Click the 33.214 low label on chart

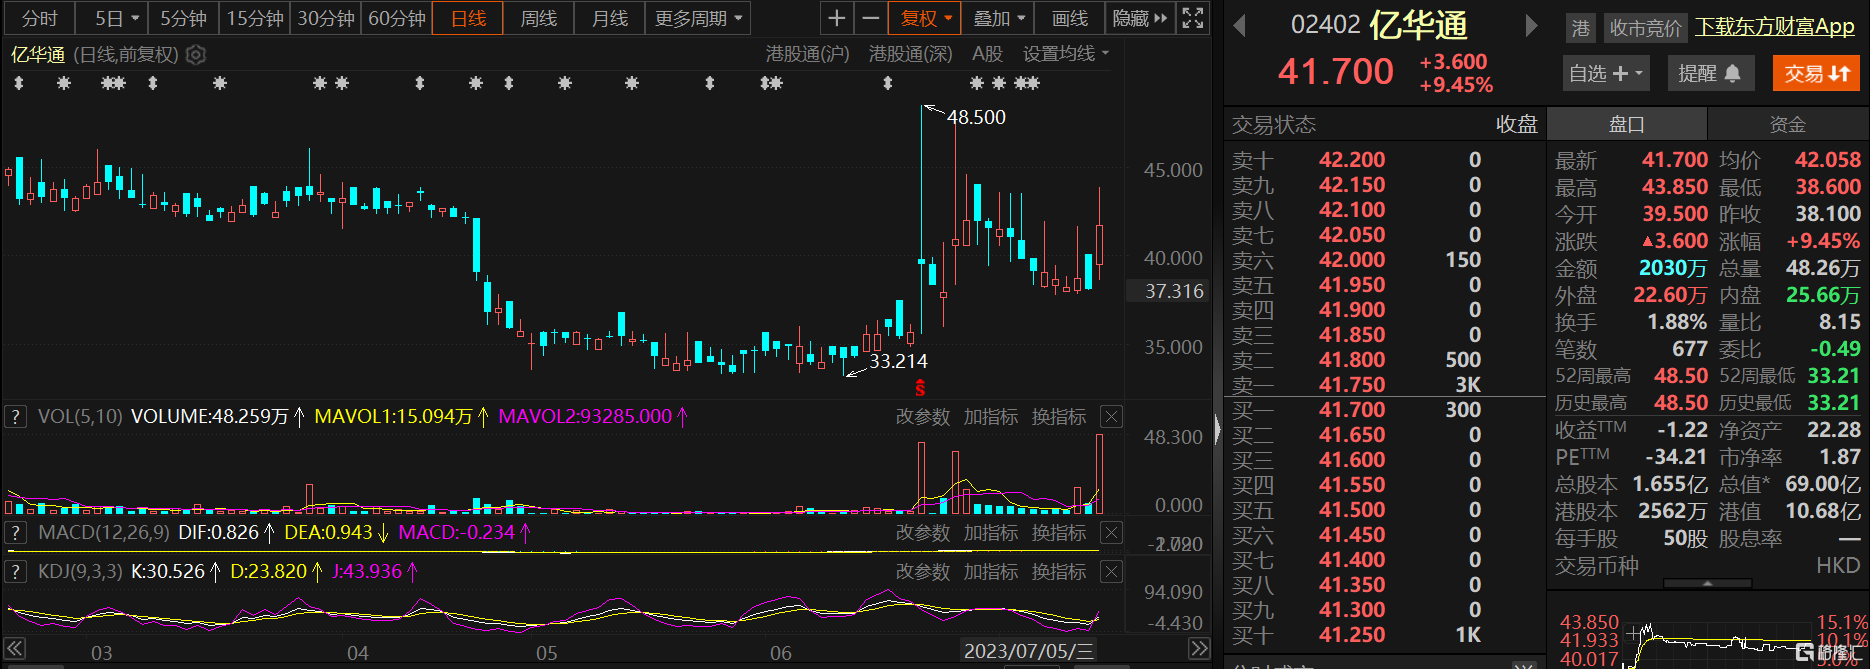tap(898, 361)
